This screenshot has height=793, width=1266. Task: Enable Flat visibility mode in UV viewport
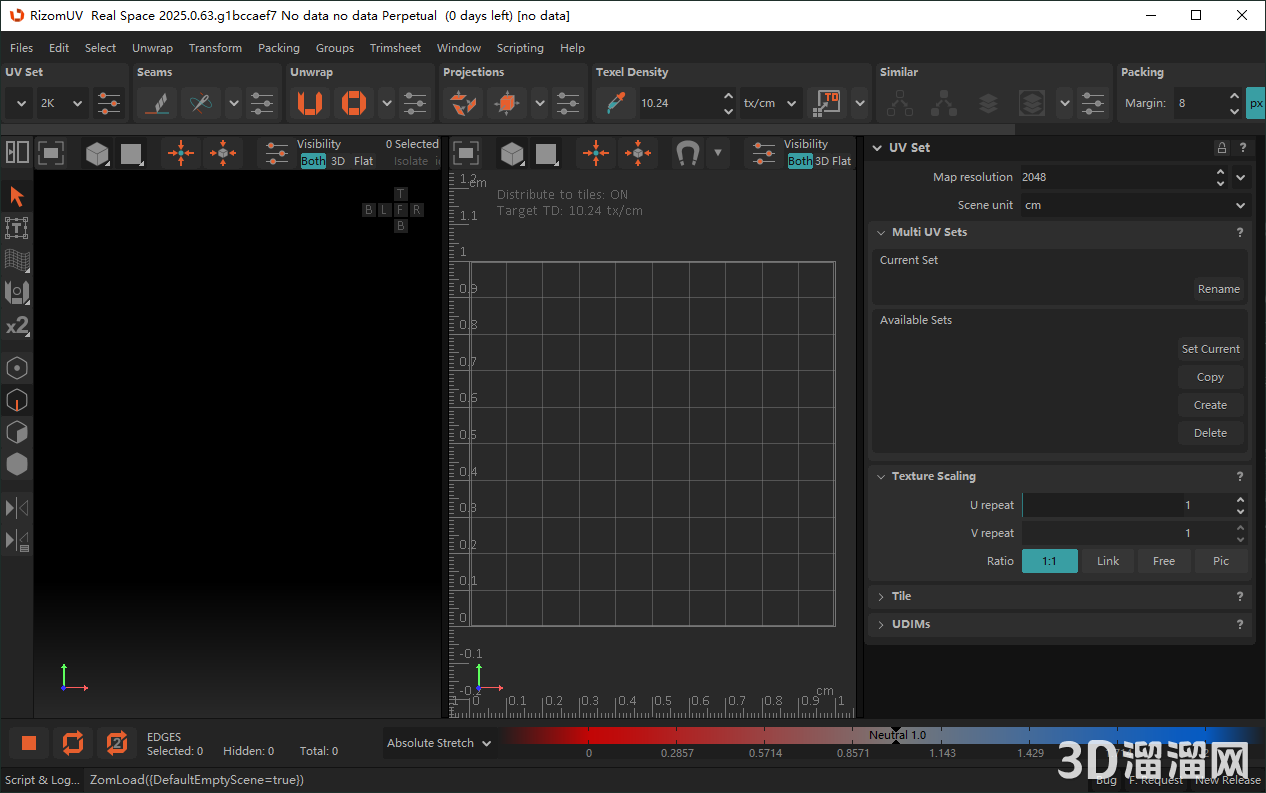tap(841, 161)
